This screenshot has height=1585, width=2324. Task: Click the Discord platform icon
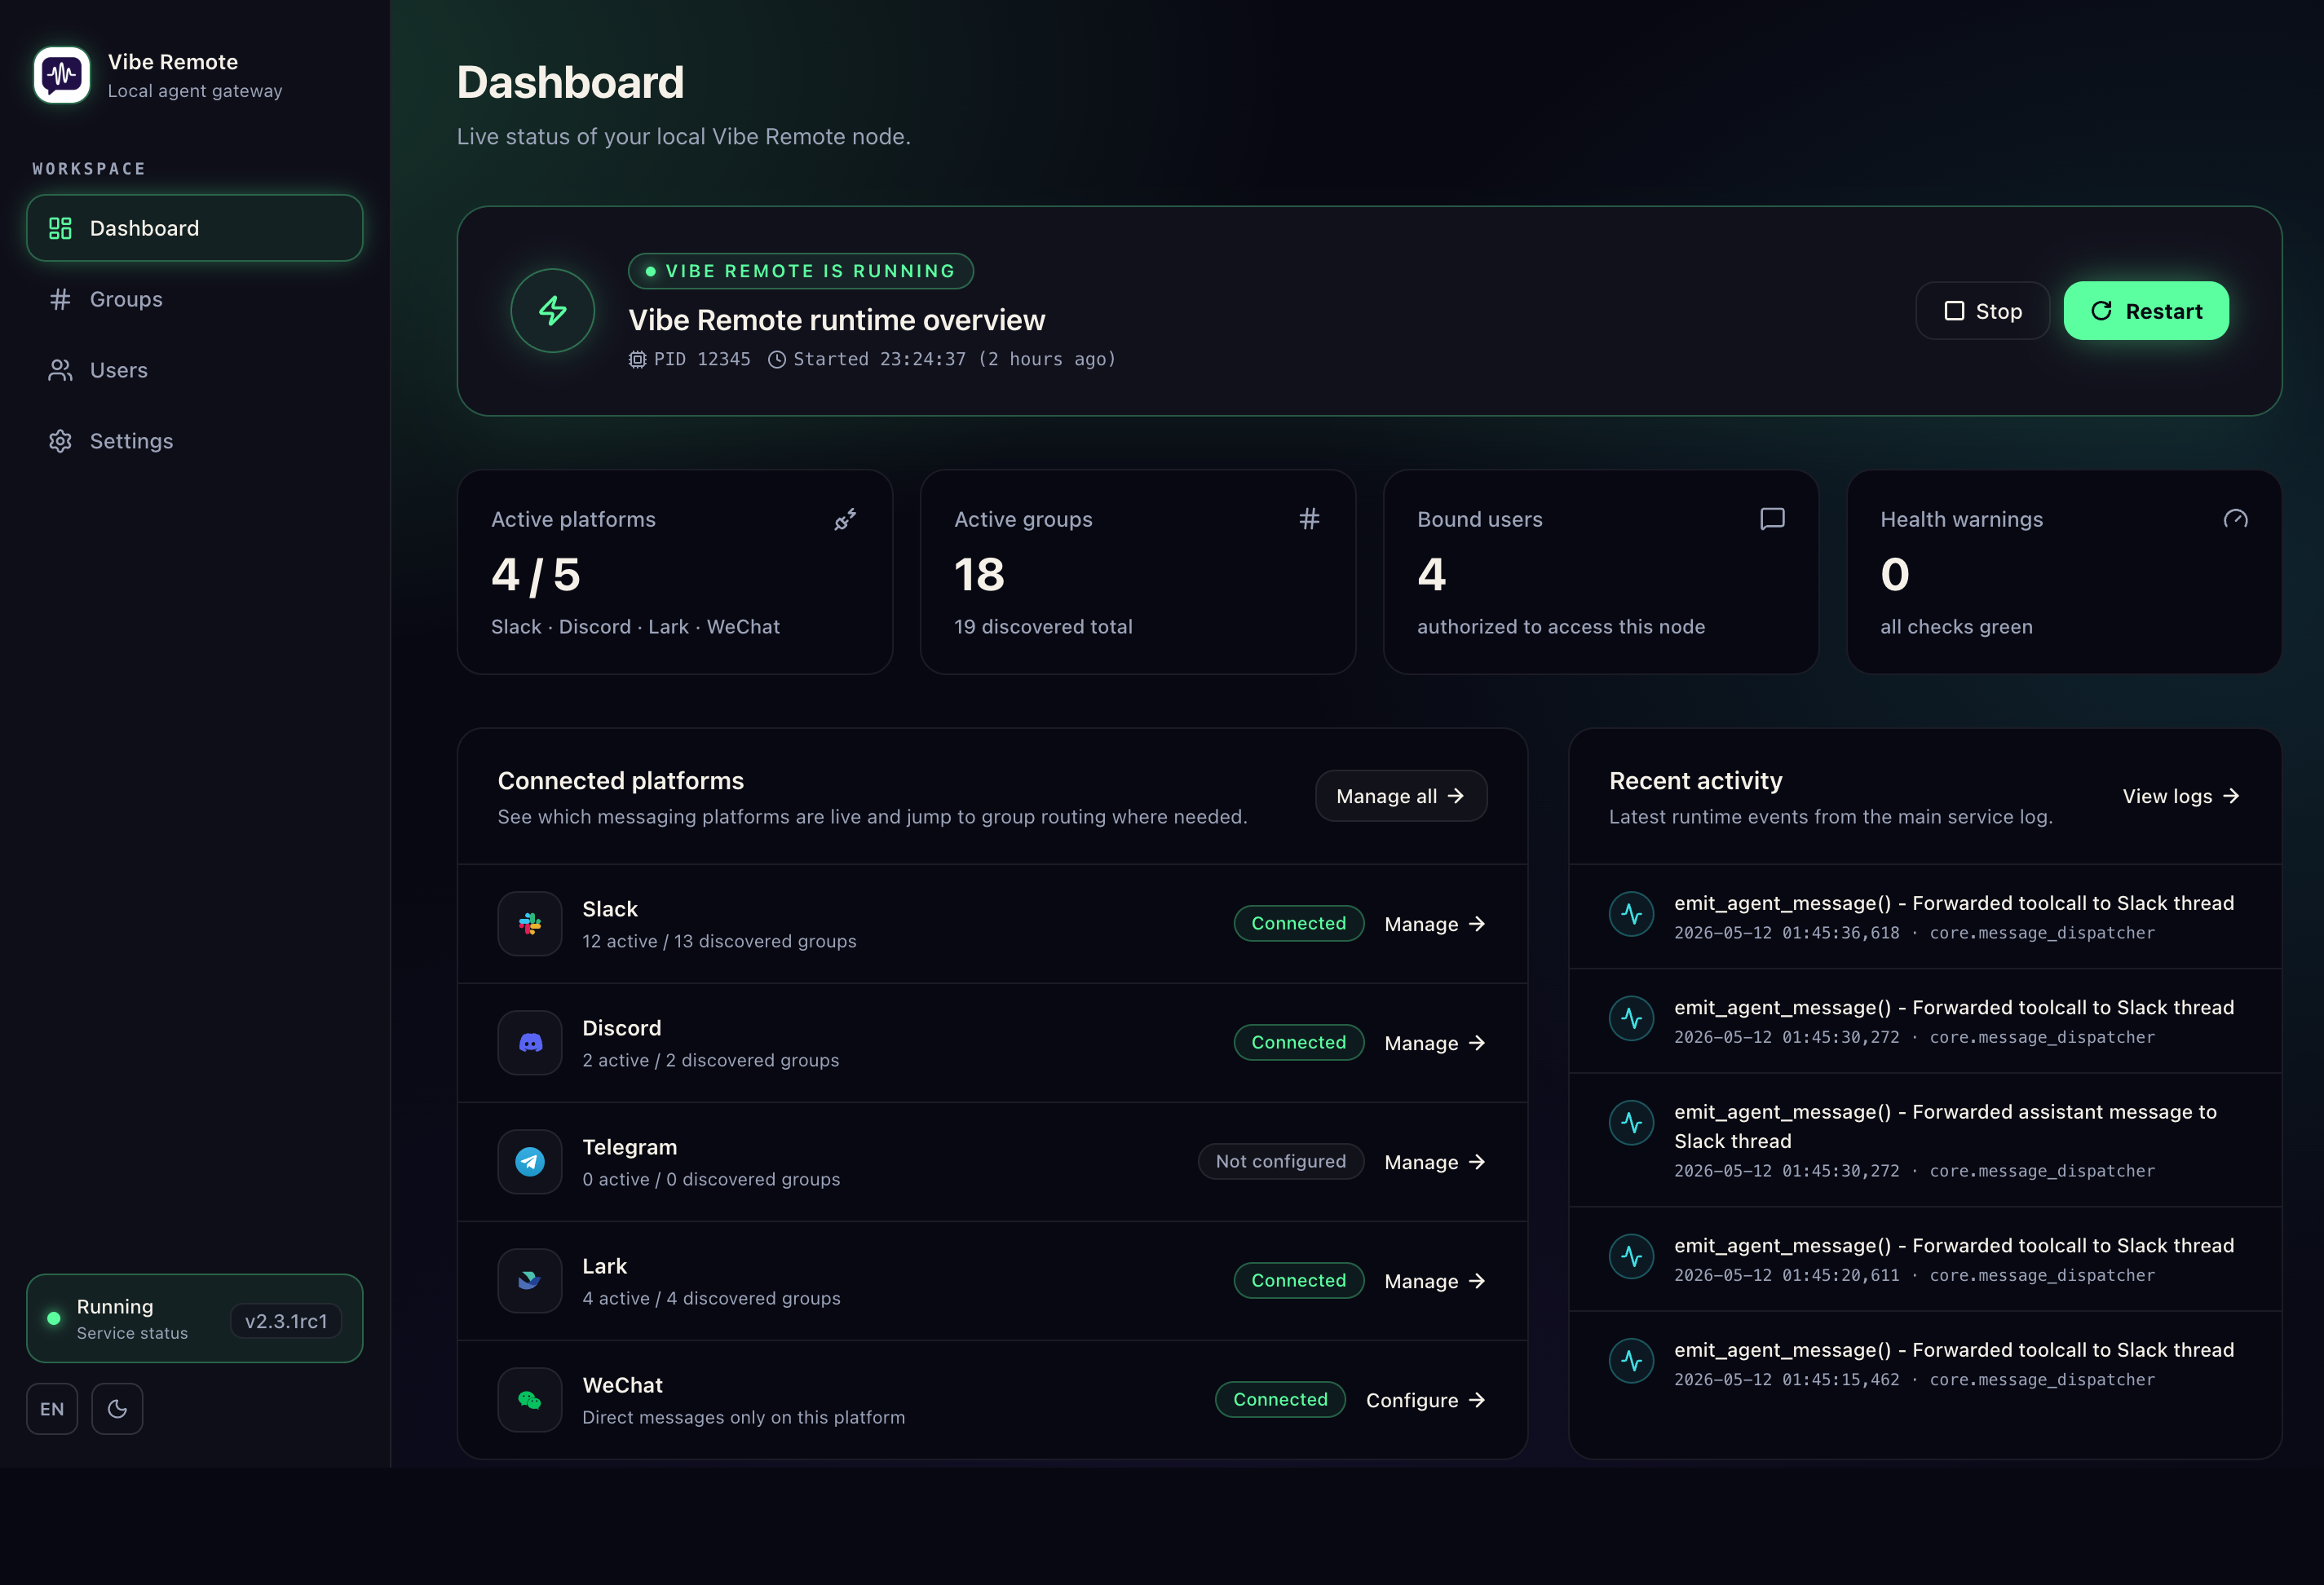(x=530, y=1043)
